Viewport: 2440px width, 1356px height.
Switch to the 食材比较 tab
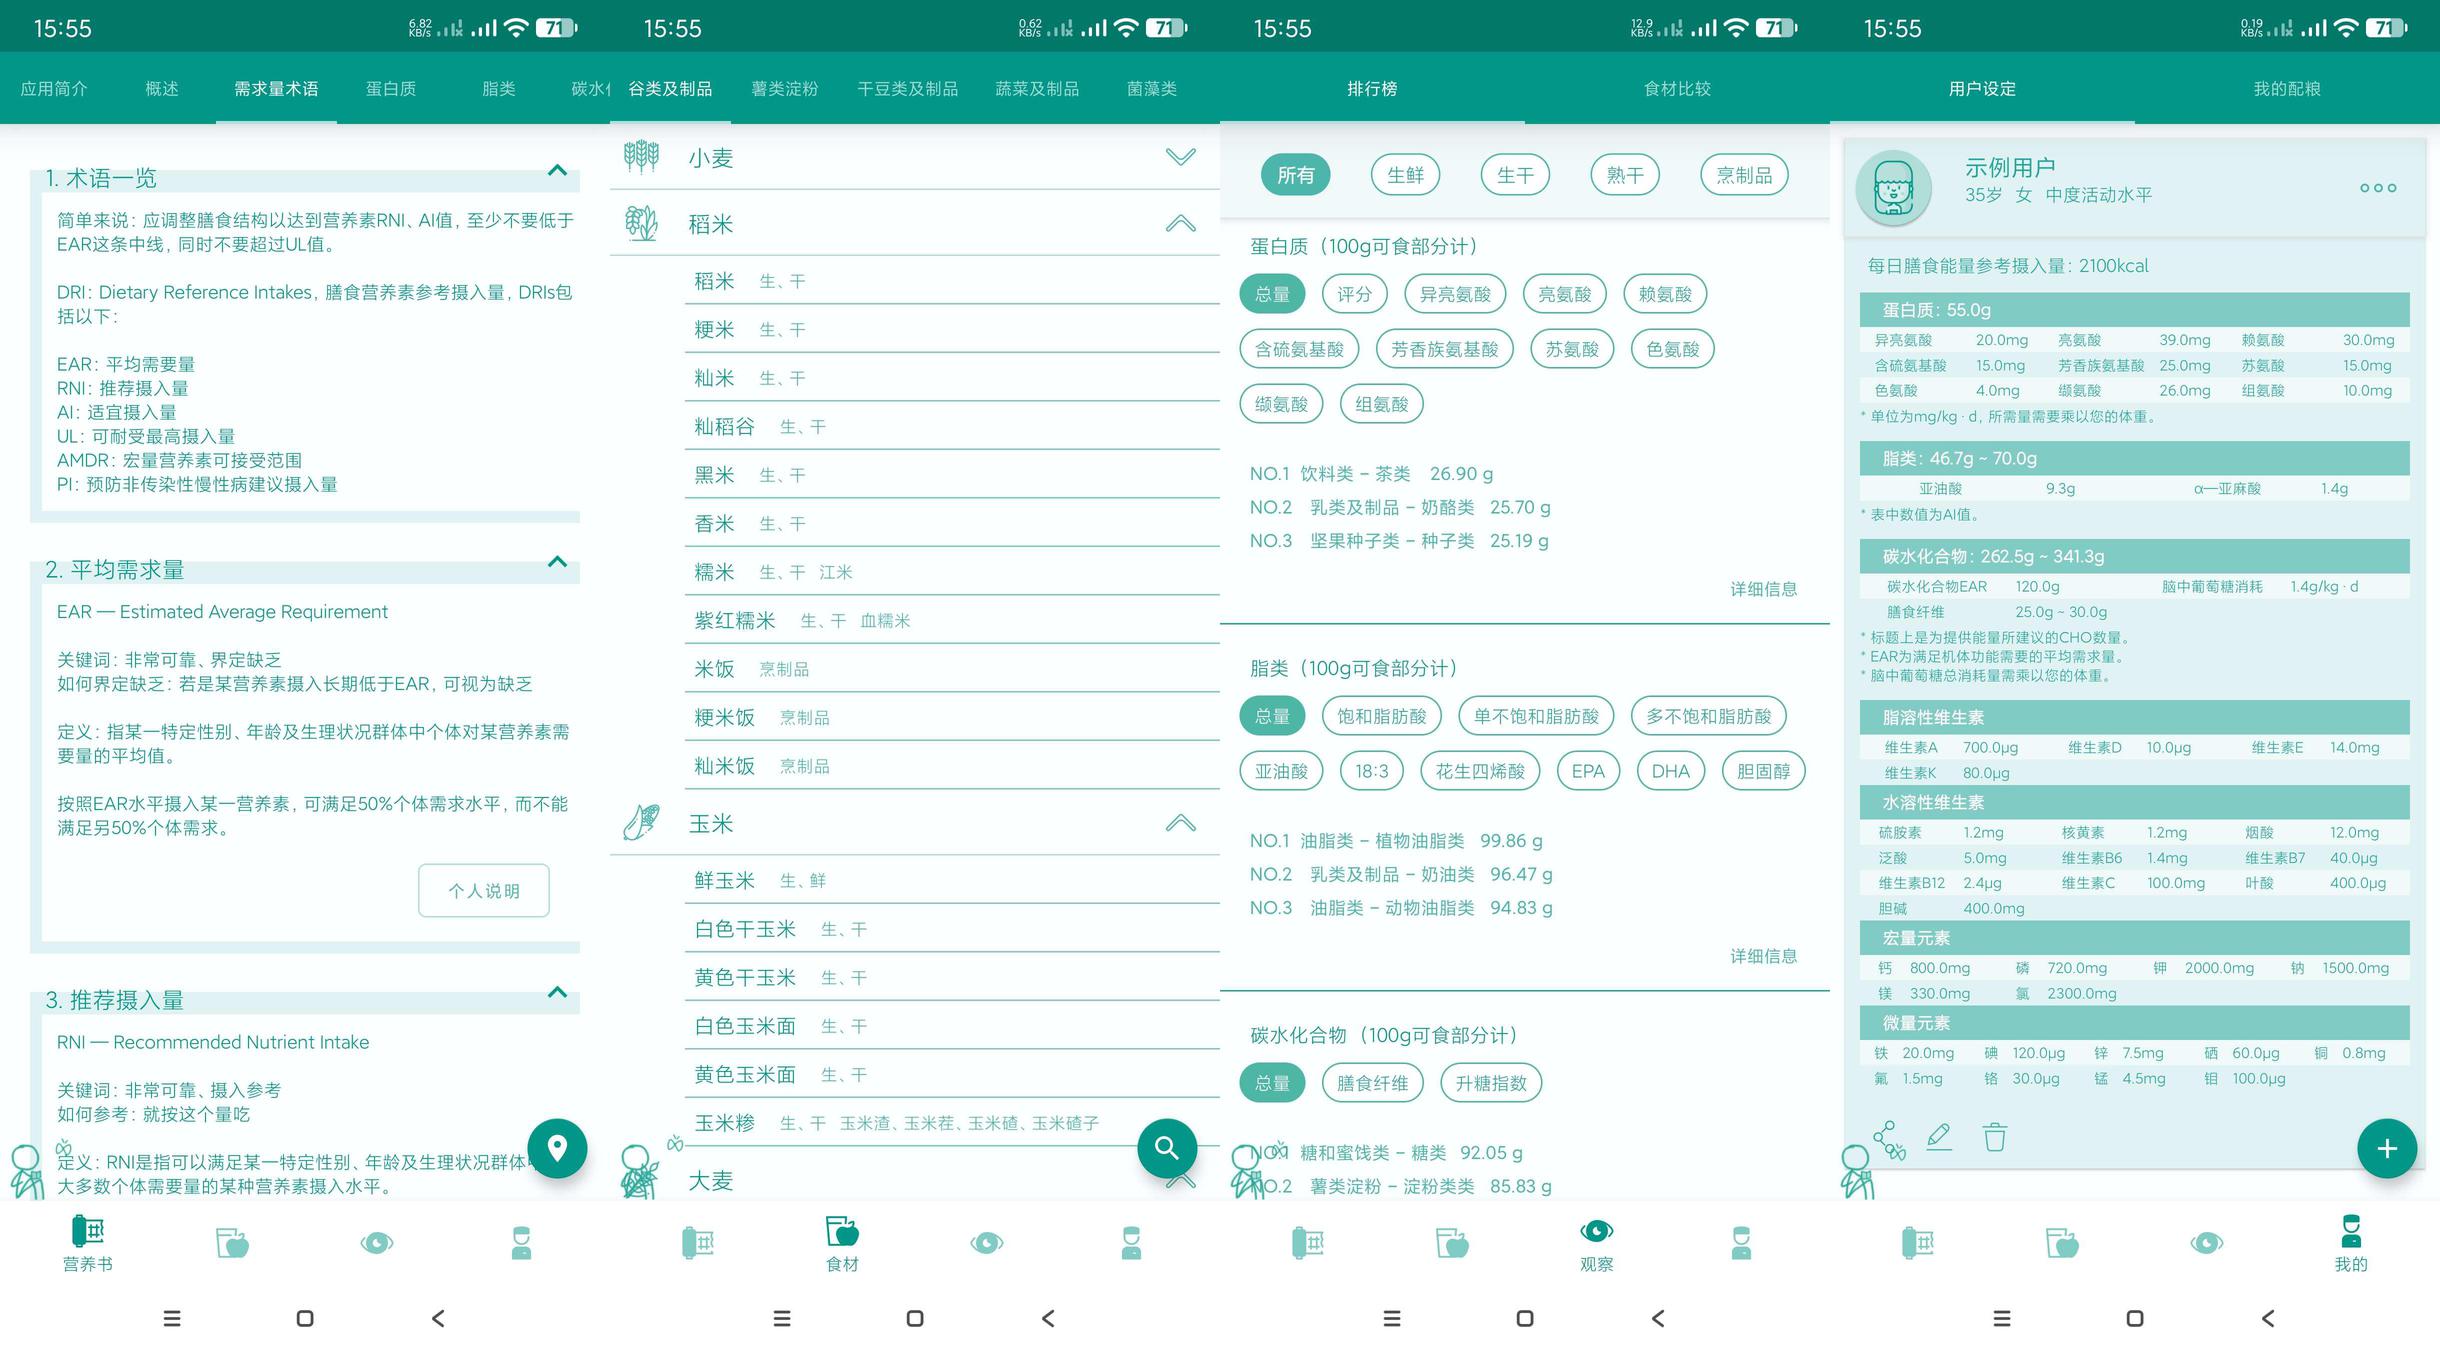click(1677, 89)
